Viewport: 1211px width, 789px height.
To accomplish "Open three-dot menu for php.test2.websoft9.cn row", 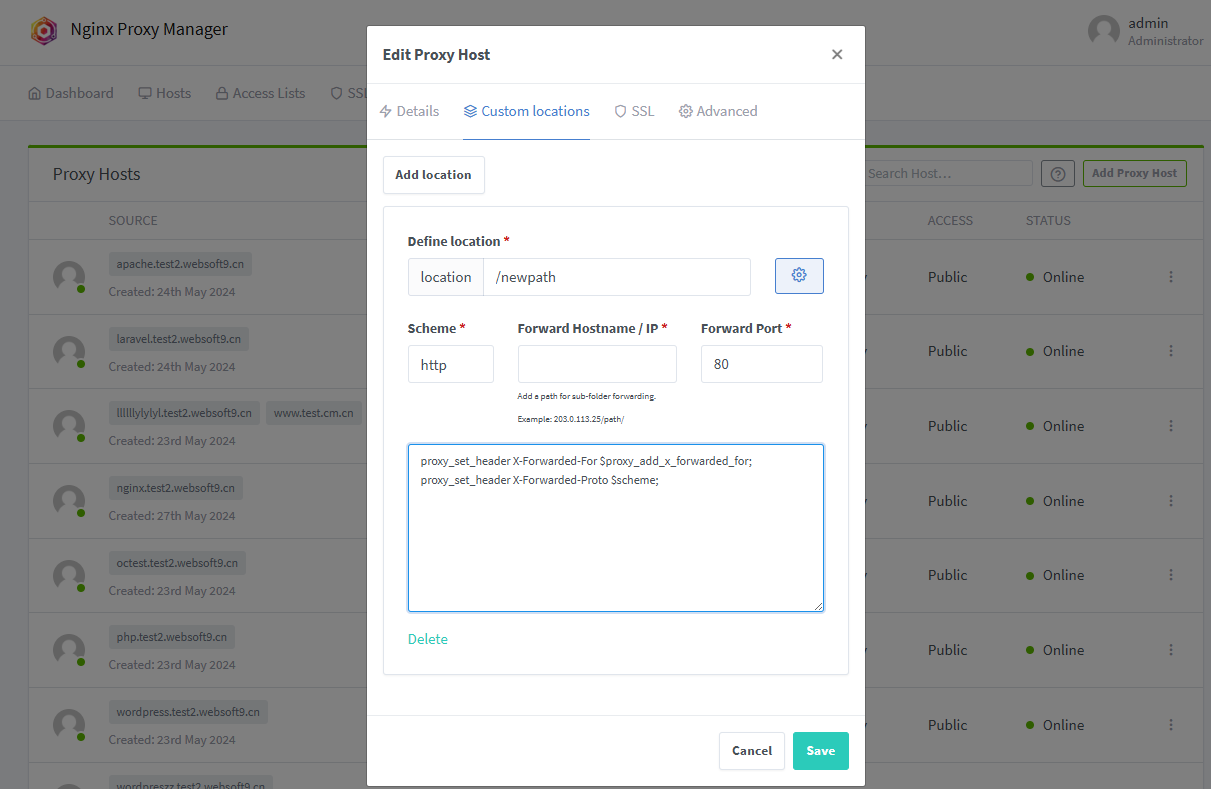I will pos(1171,650).
